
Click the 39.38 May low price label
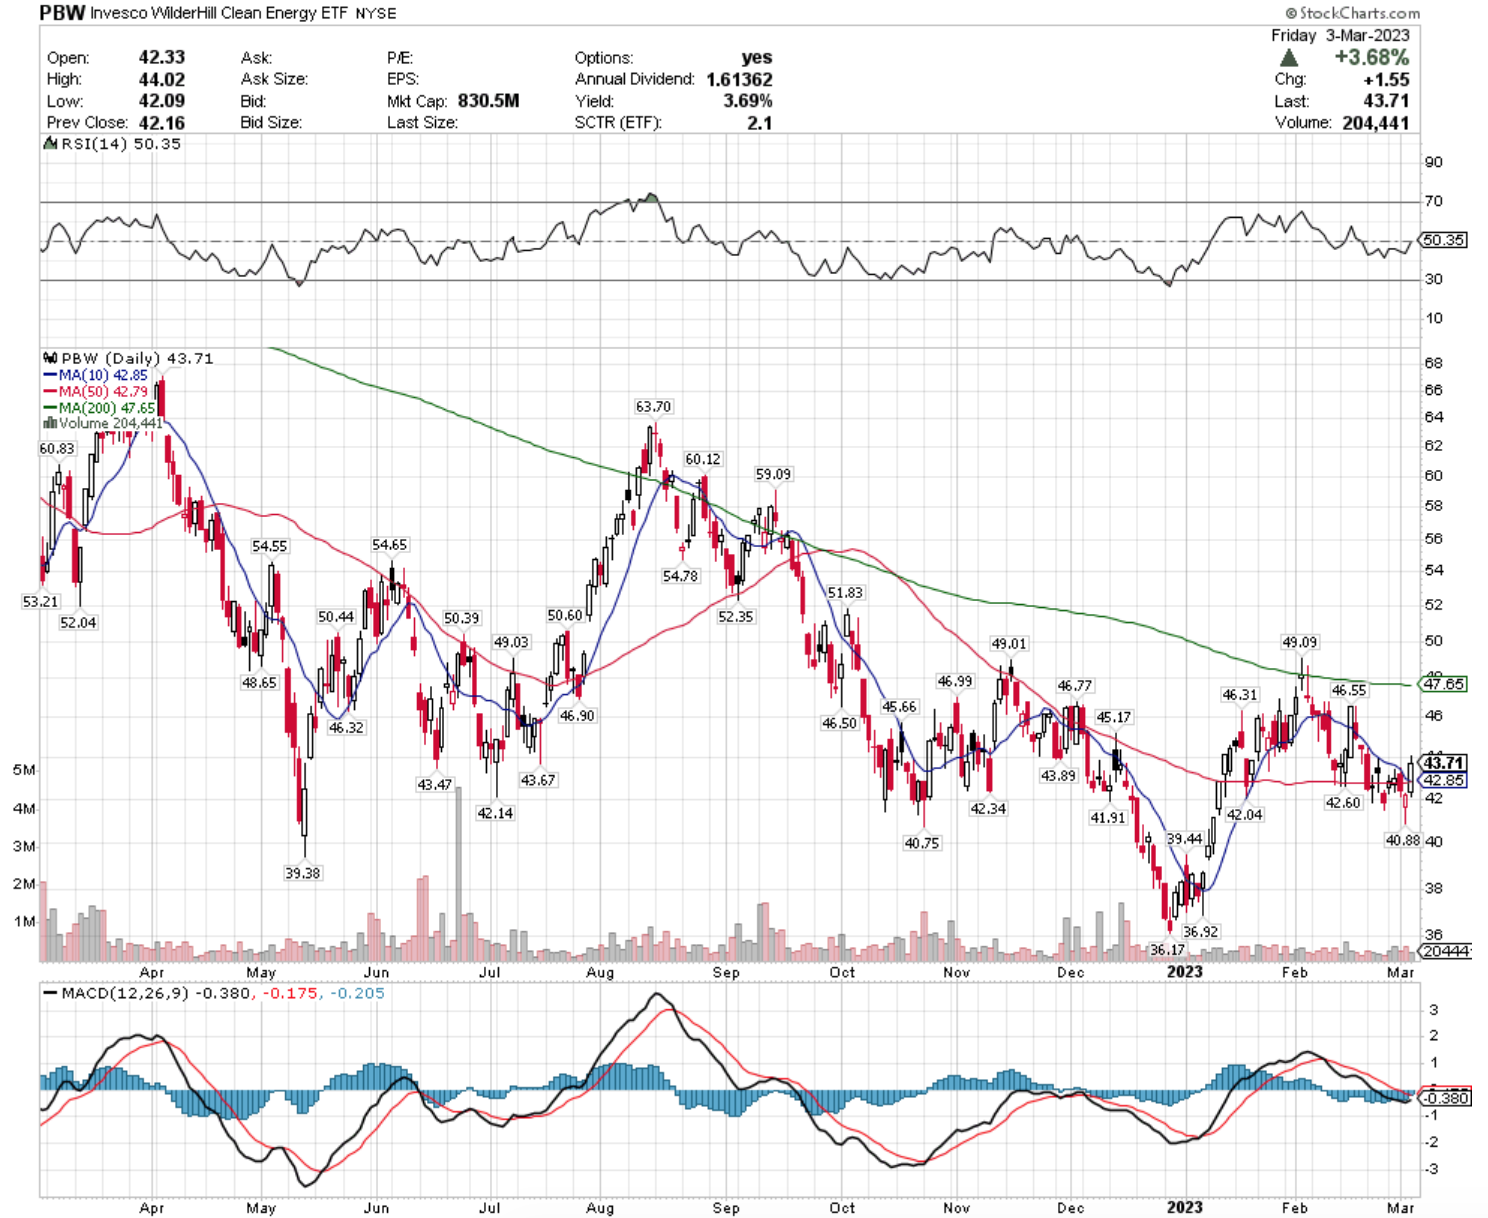click(x=302, y=873)
